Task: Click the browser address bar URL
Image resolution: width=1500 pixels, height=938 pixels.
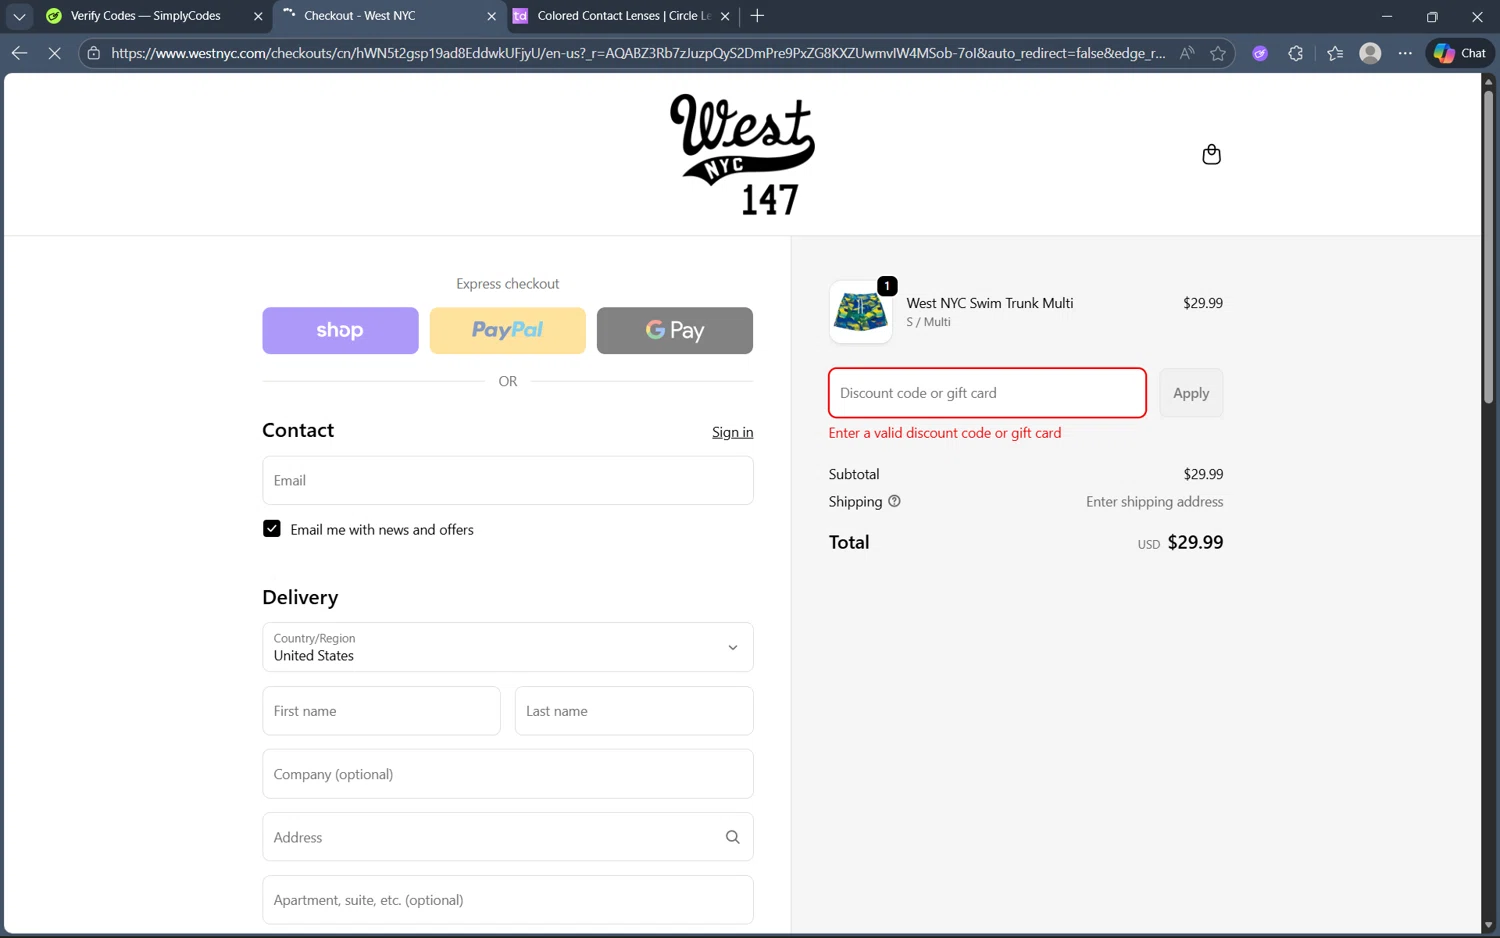Action: 638,53
